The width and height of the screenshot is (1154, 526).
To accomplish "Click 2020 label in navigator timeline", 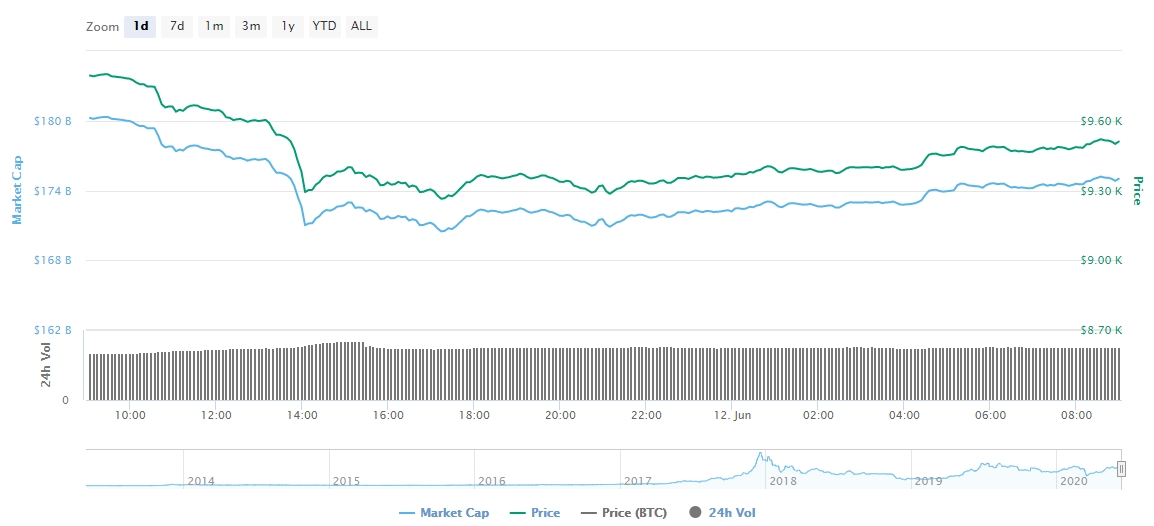I will [x=1073, y=481].
